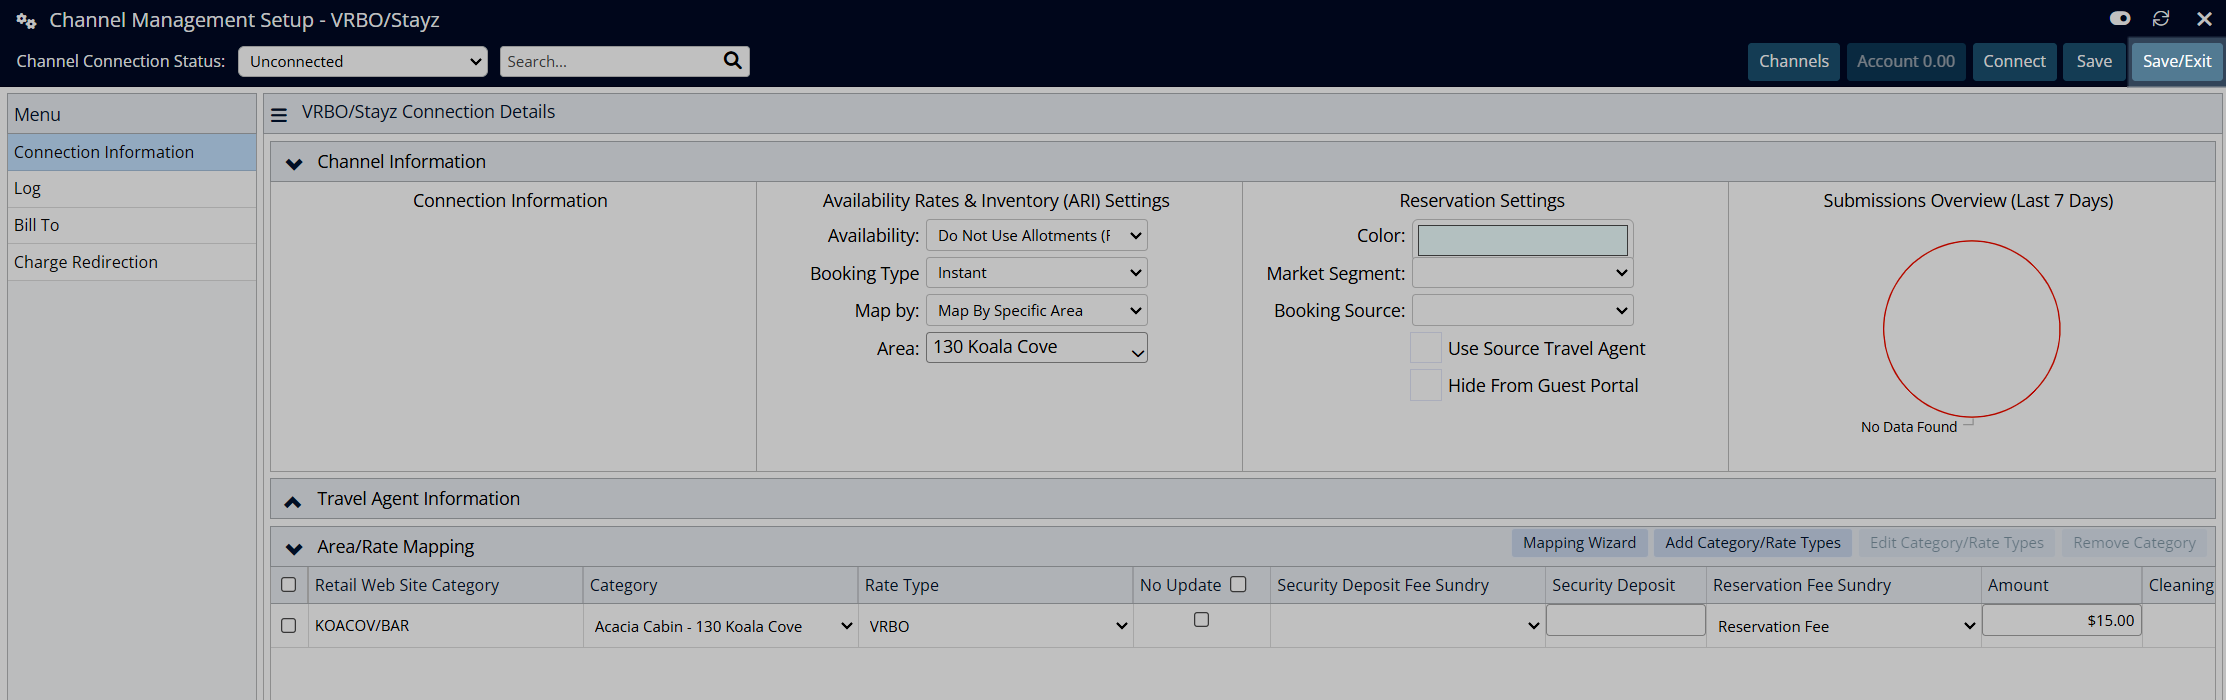Open the Reservation Fee Sundry dropdown

tap(1844, 626)
